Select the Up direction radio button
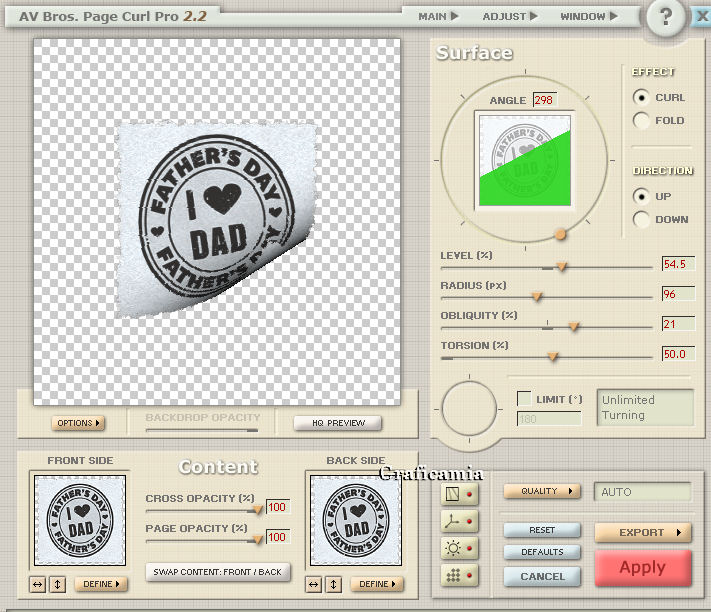Screen dimensions: 711x612 [641, 196]
